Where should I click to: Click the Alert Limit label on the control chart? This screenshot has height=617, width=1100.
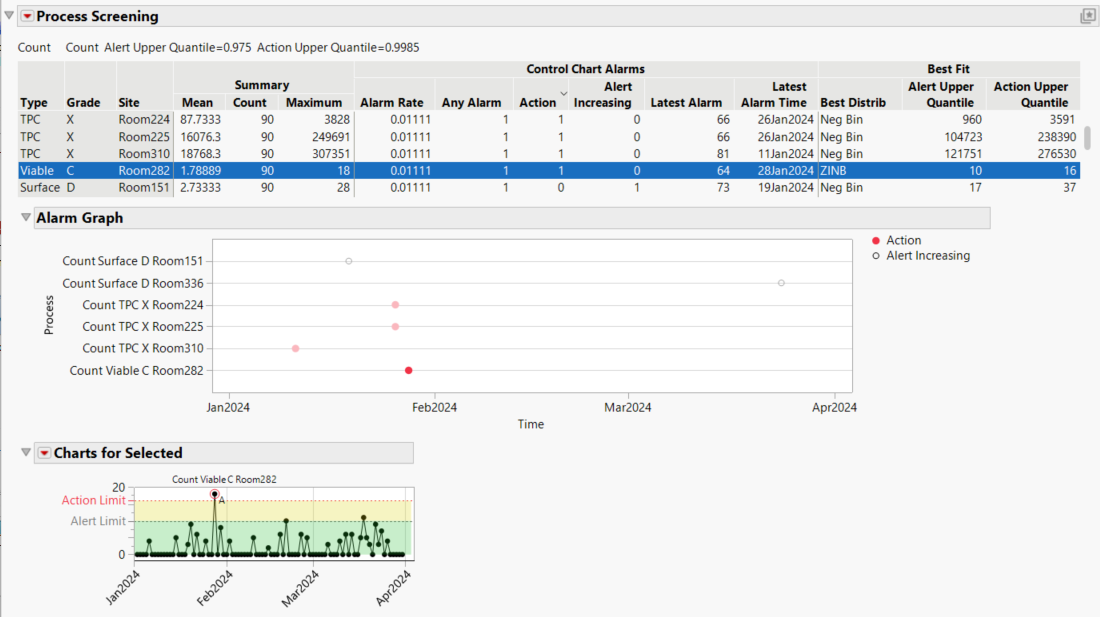[x=98, y=521]
